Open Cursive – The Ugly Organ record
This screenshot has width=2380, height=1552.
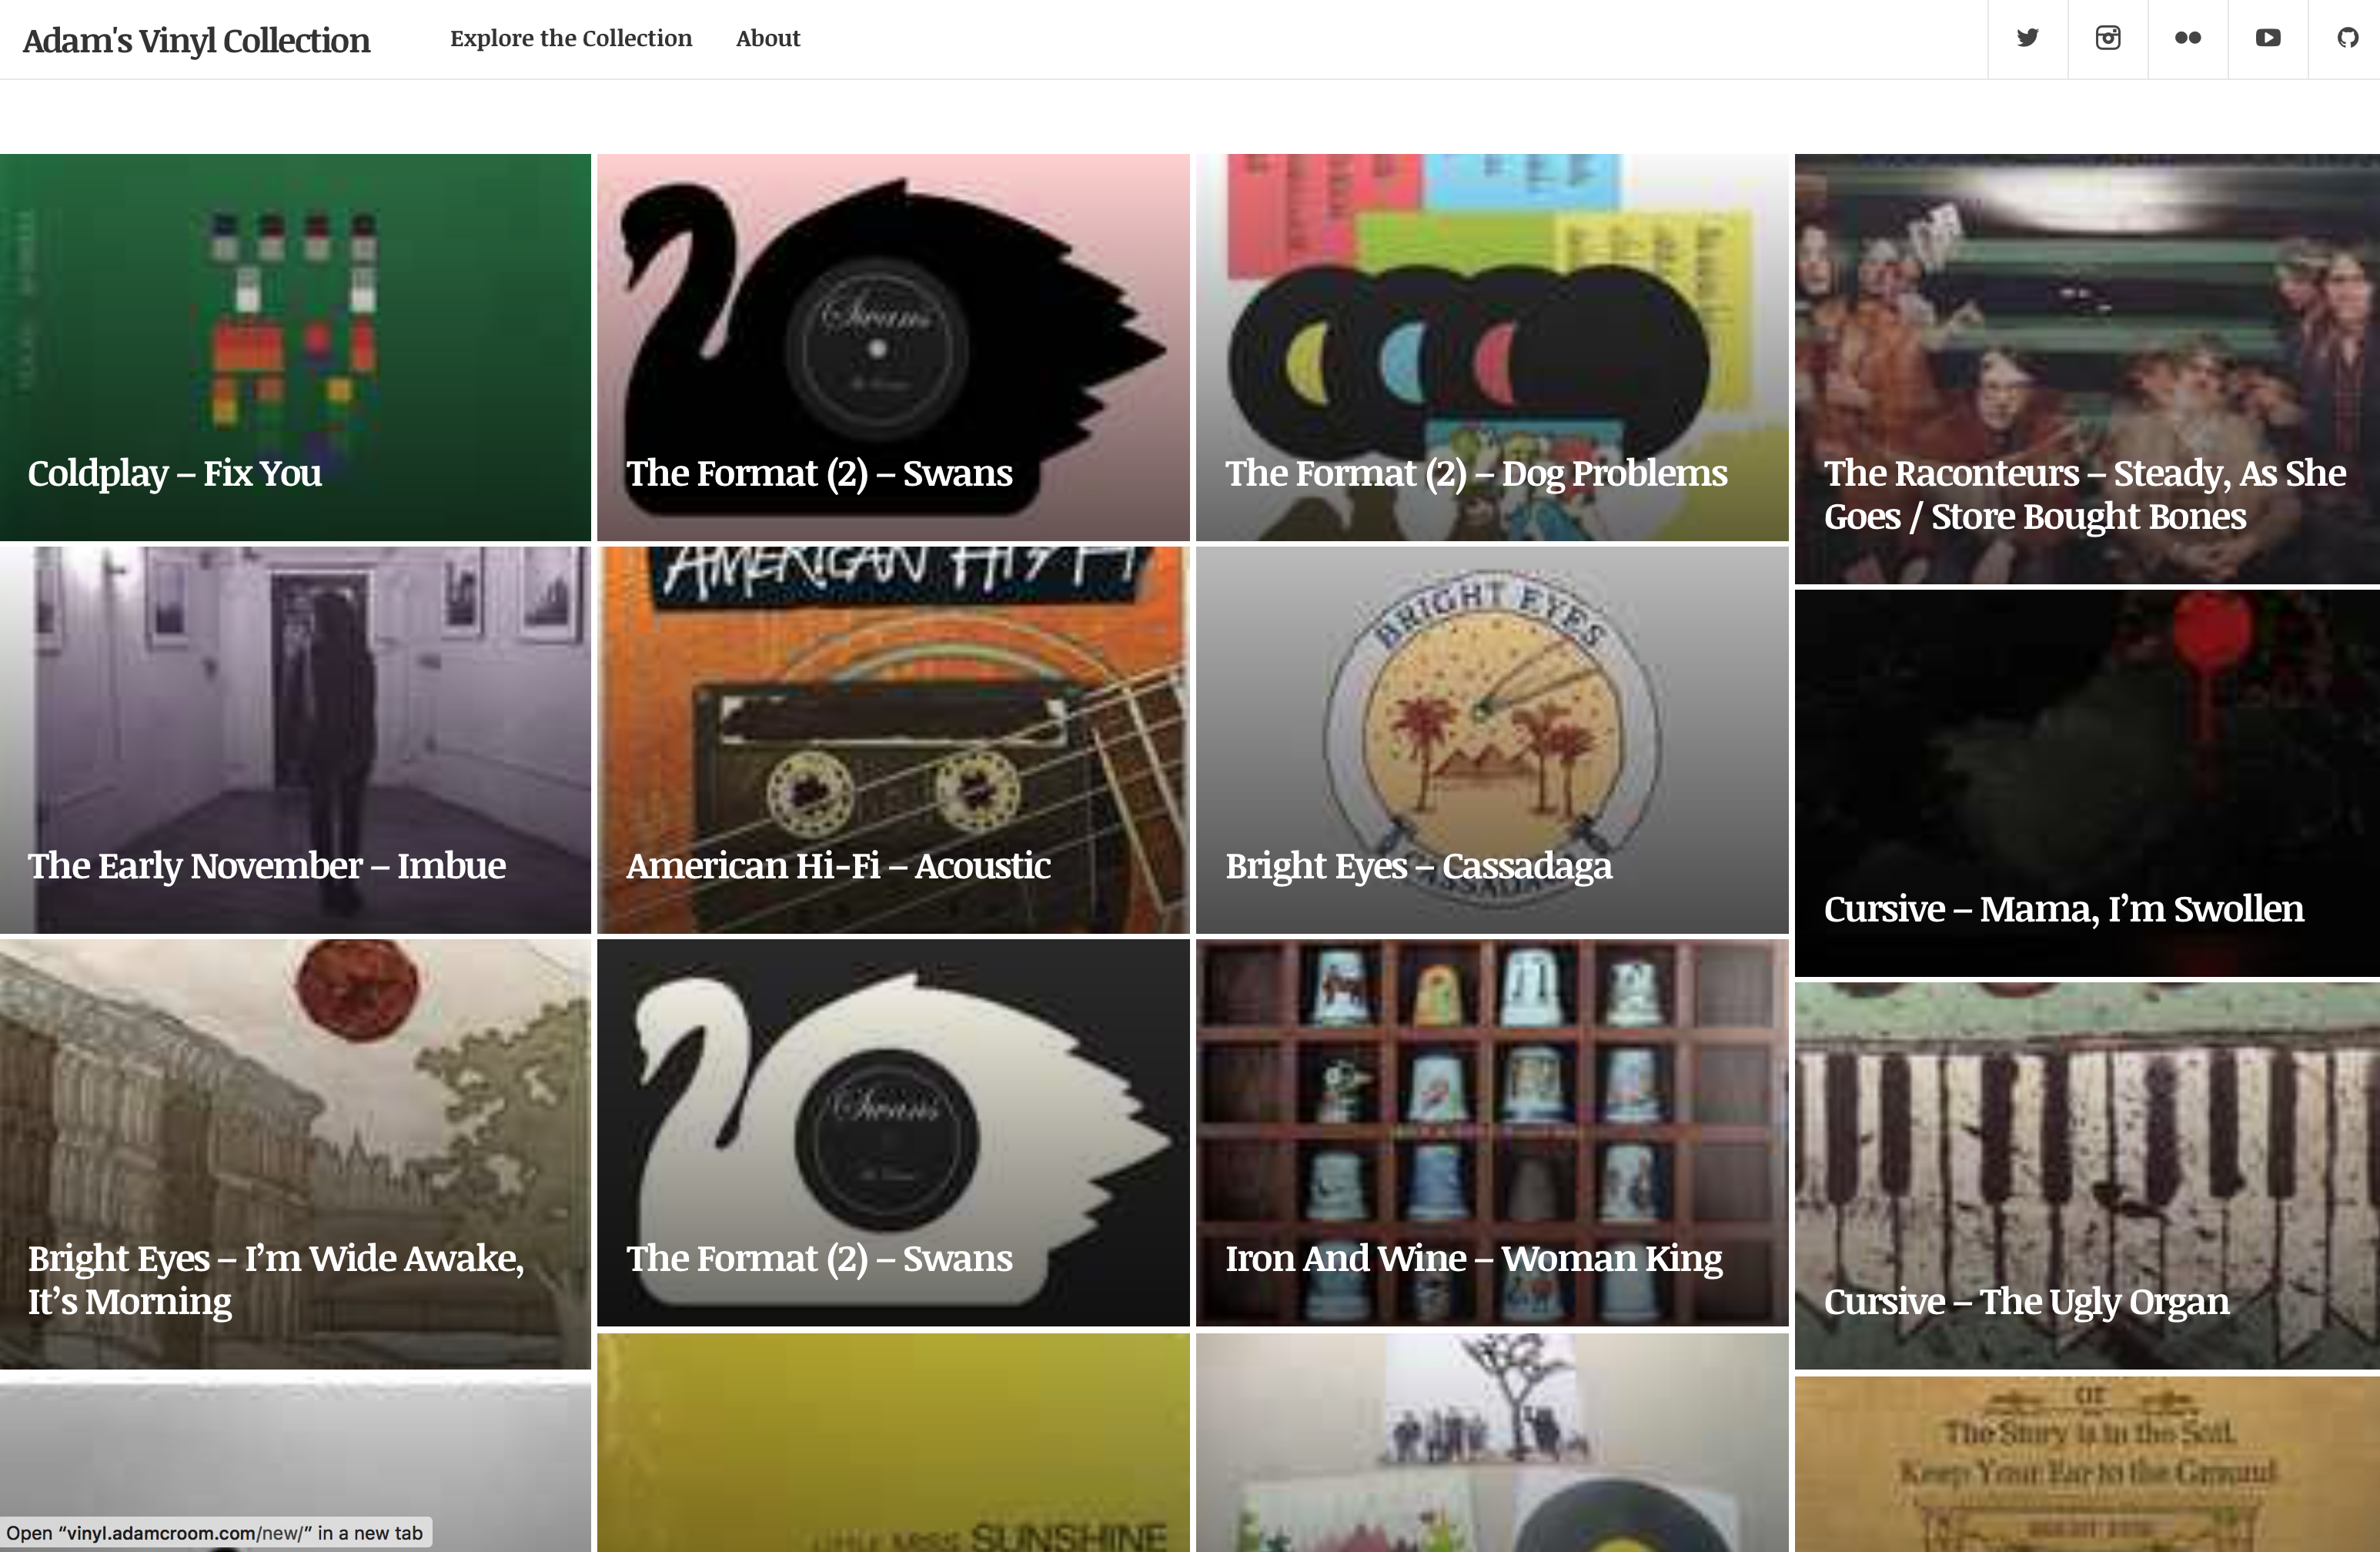[2087, 1176]
